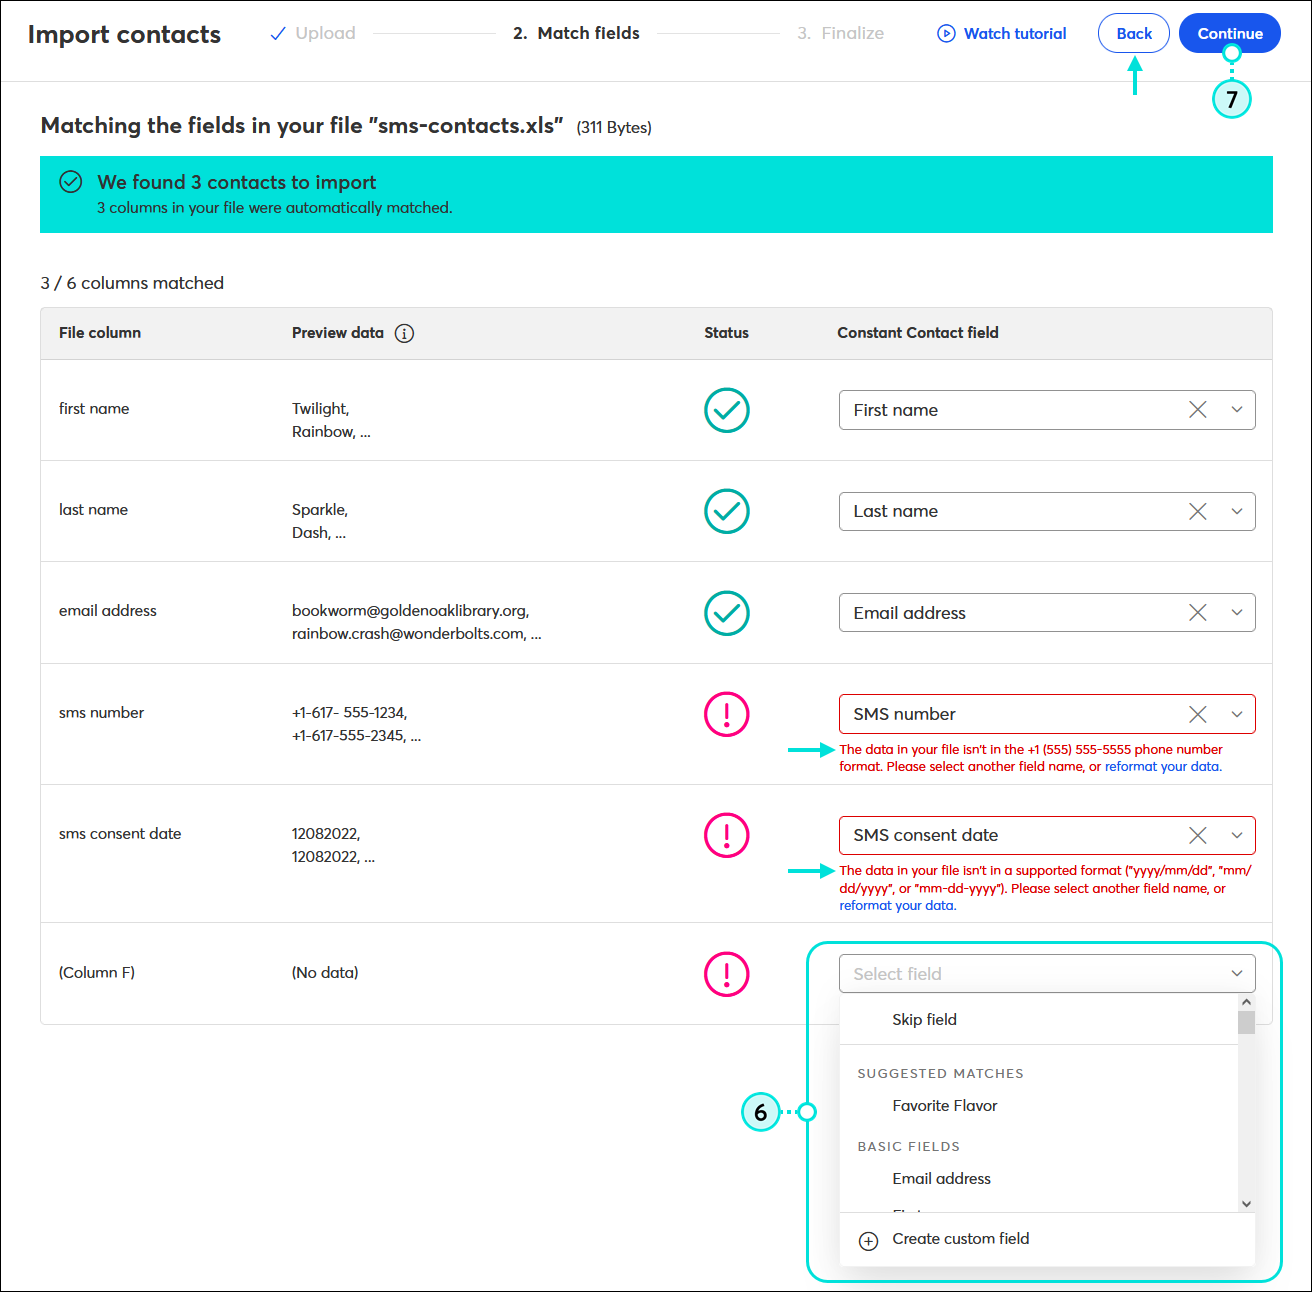The image size is (1312, 1292).
Task: Open the Match fields step
Action: click(x=576, y=33)
